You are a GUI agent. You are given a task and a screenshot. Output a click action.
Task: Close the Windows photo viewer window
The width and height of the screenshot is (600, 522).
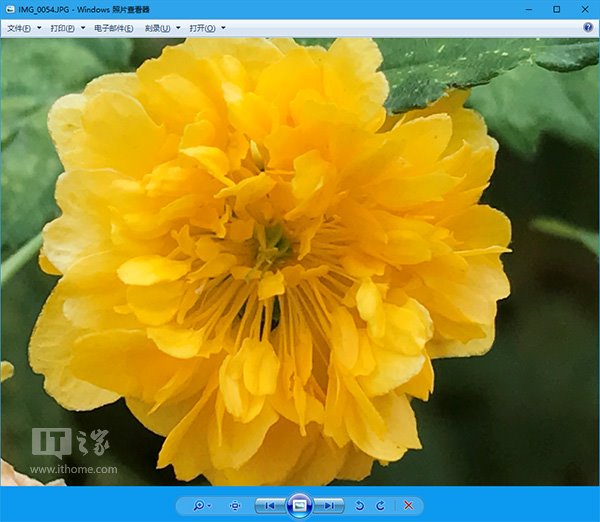584,9
